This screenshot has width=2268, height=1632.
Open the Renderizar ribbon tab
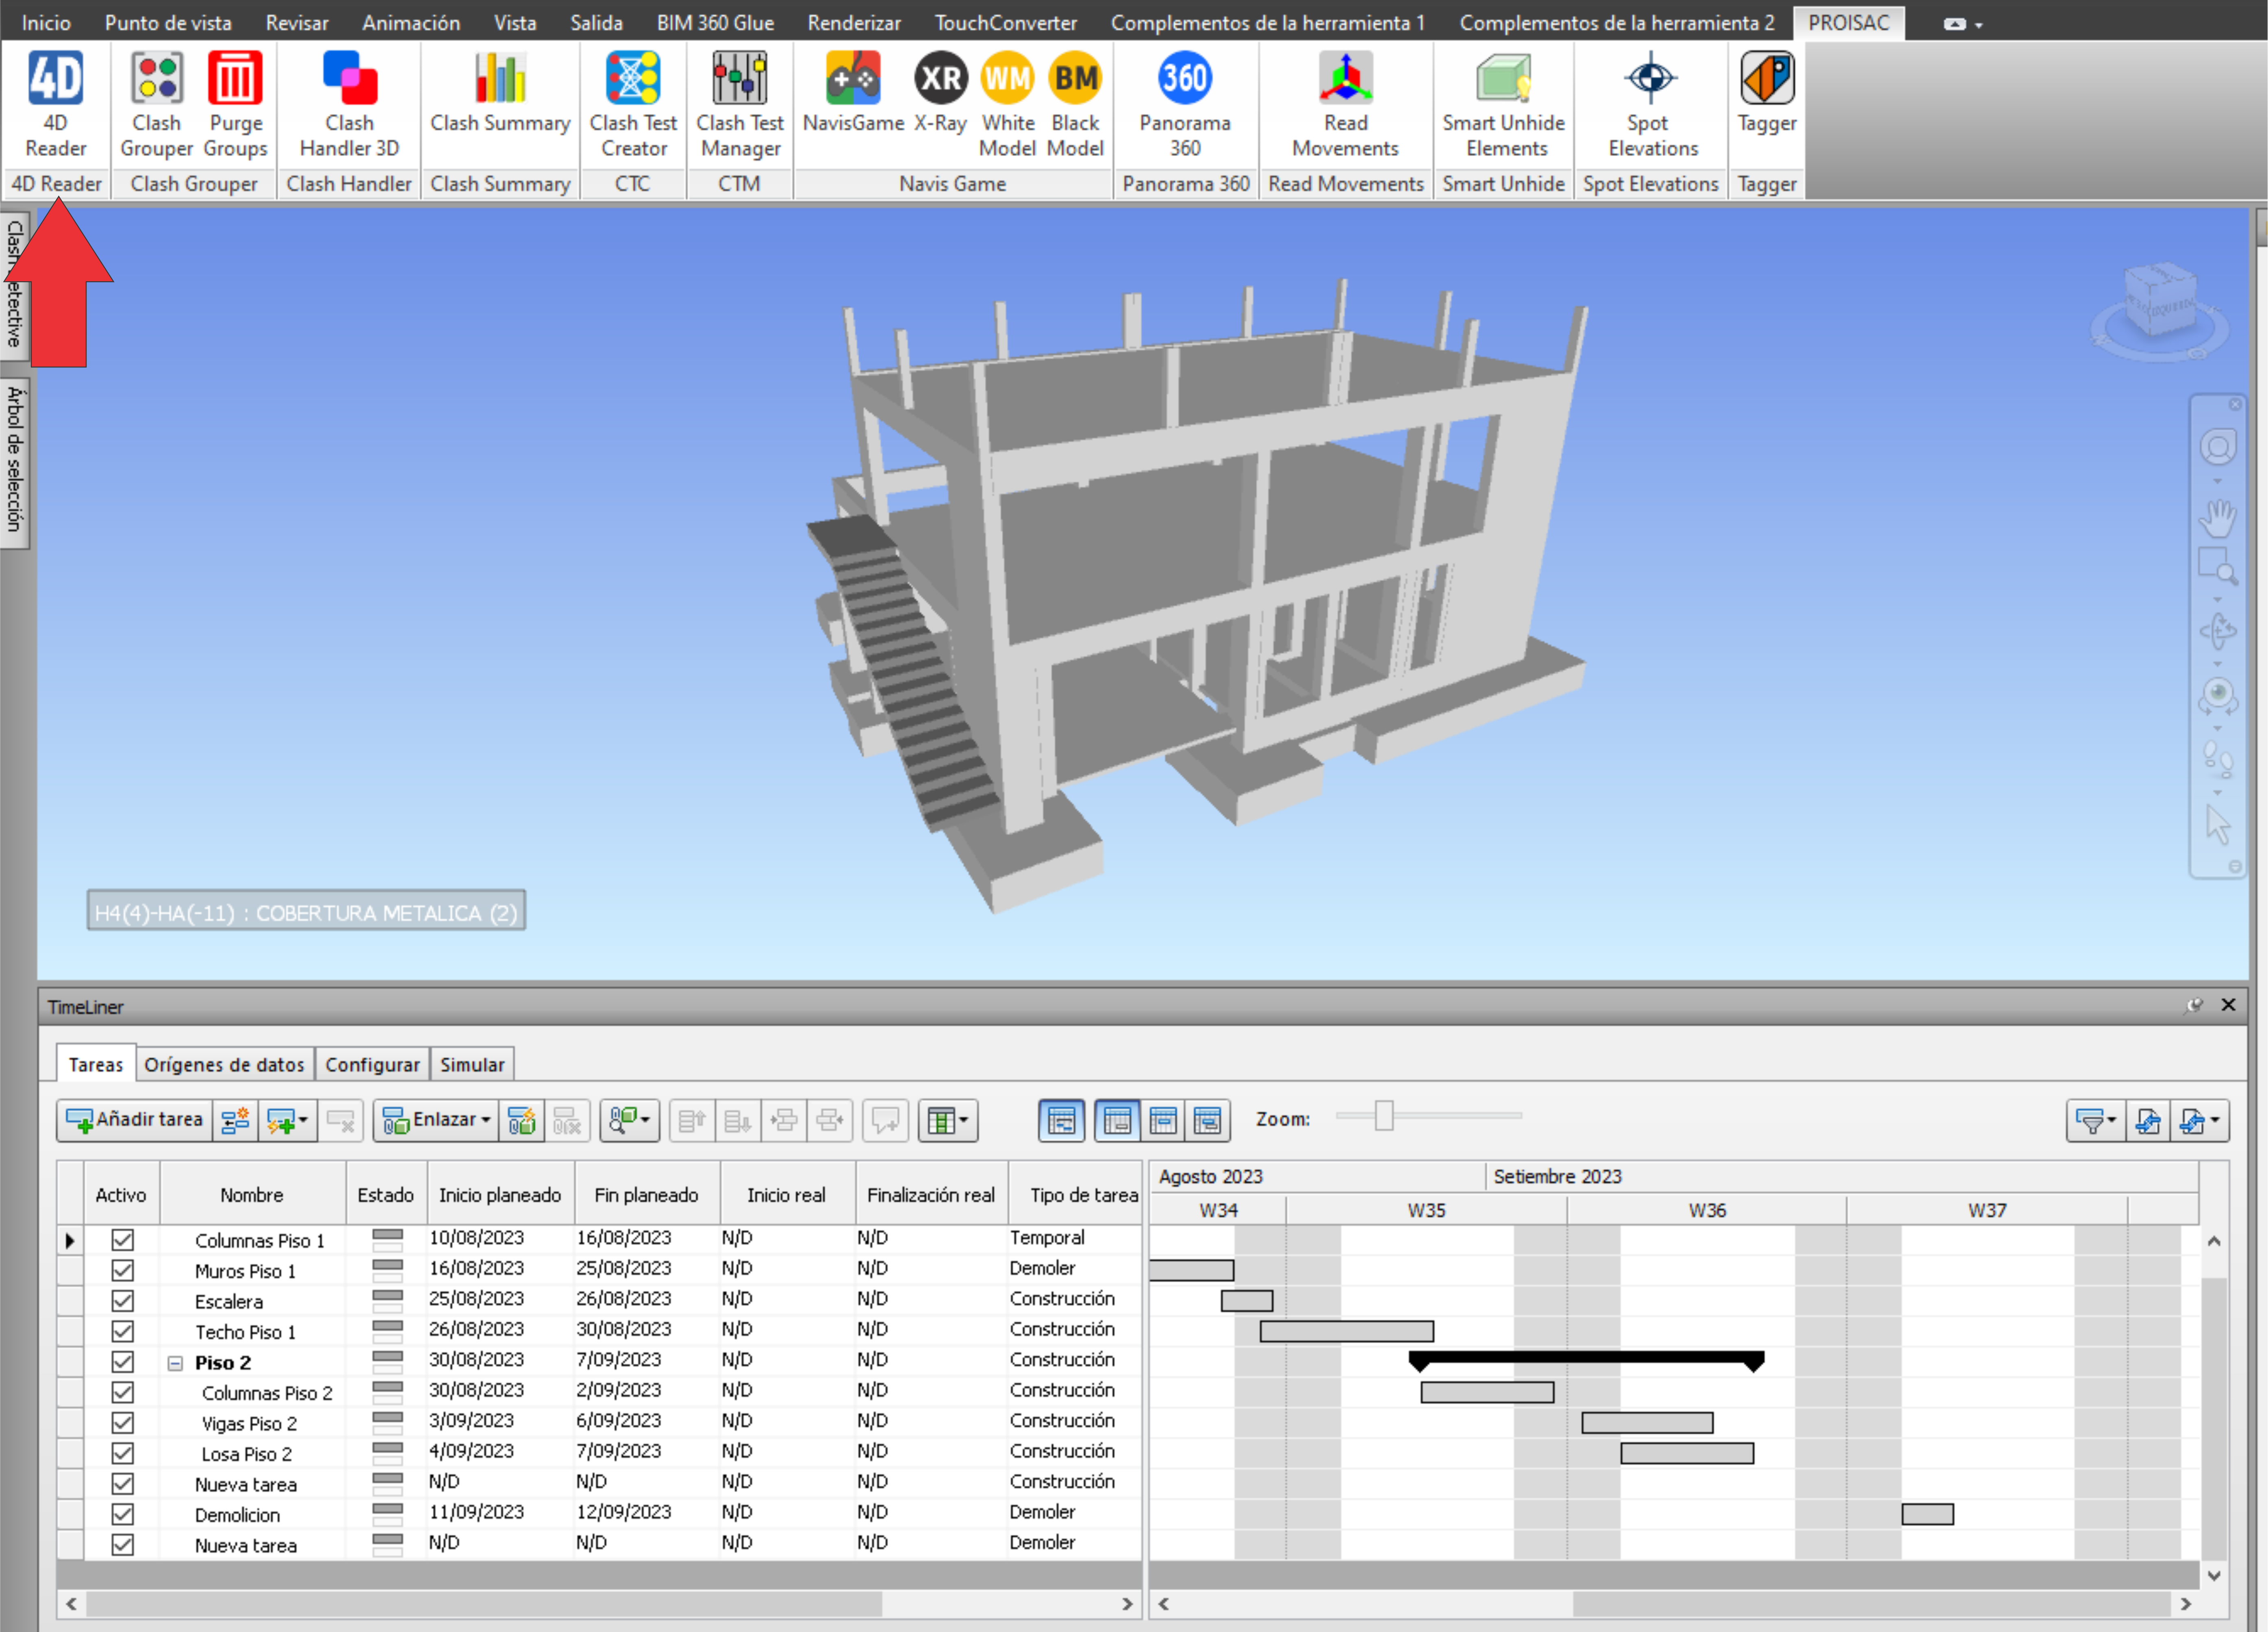tap(853, 22)
